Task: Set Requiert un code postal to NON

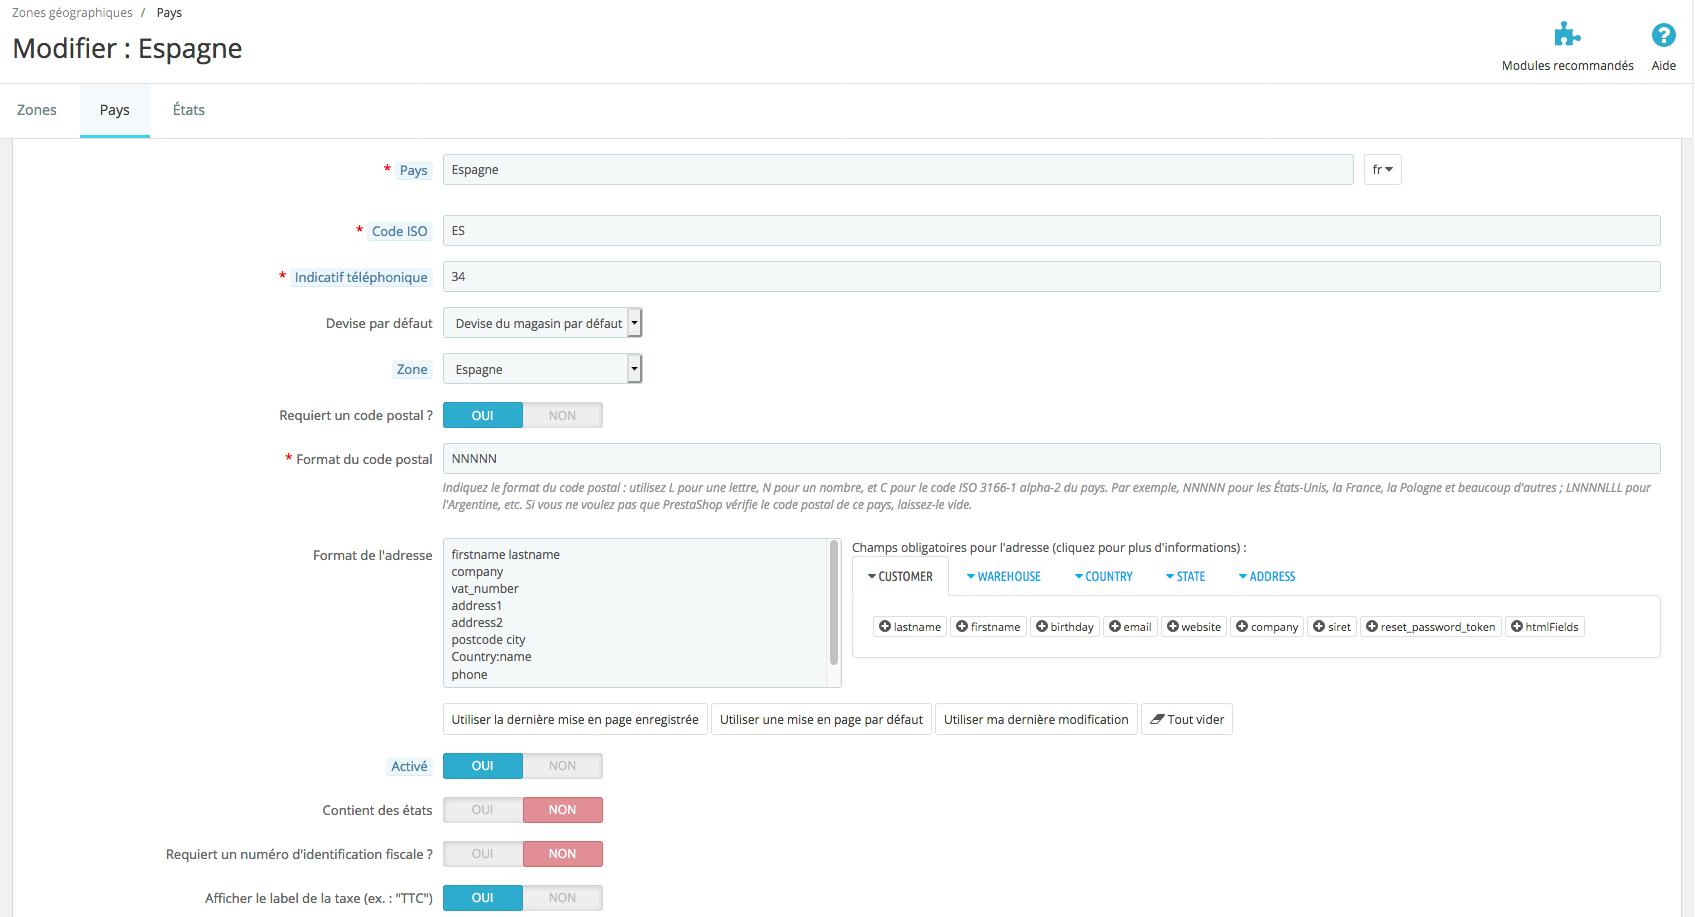Action: coord(562,415)
